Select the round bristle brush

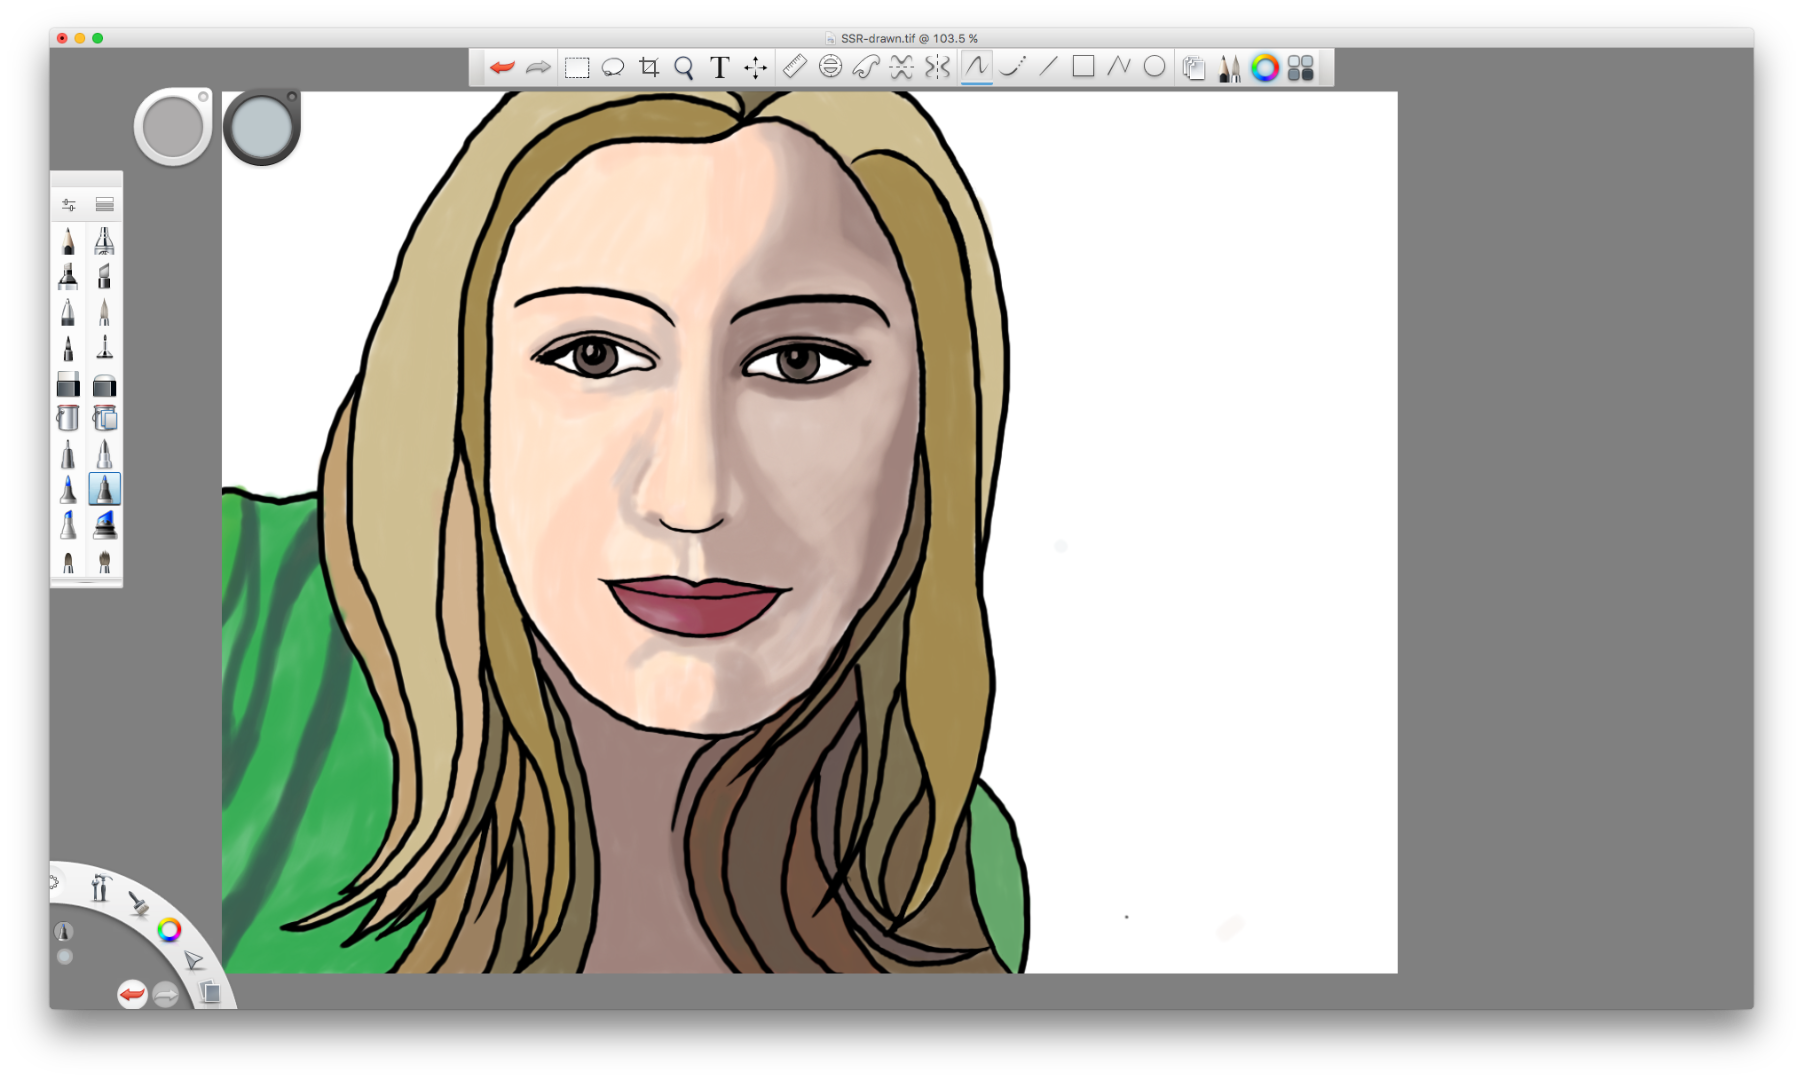(68, 562)
